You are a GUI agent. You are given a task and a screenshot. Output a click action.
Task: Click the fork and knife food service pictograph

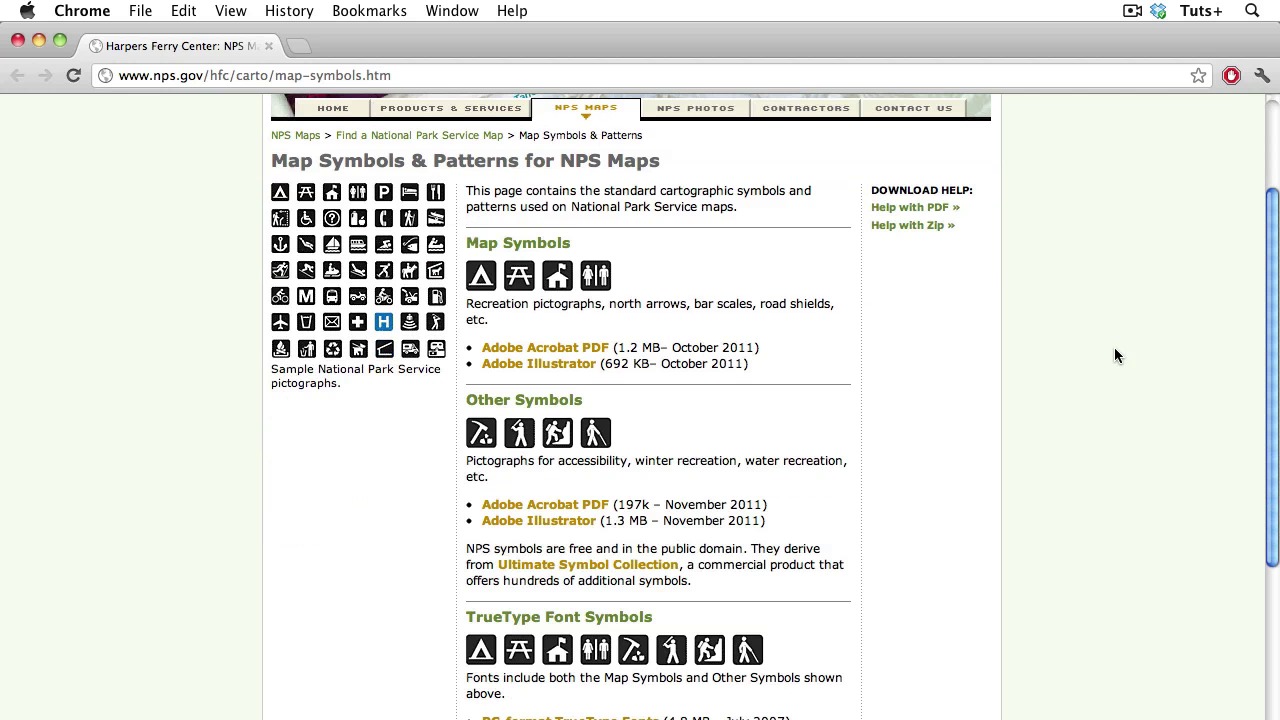(436, 192)
